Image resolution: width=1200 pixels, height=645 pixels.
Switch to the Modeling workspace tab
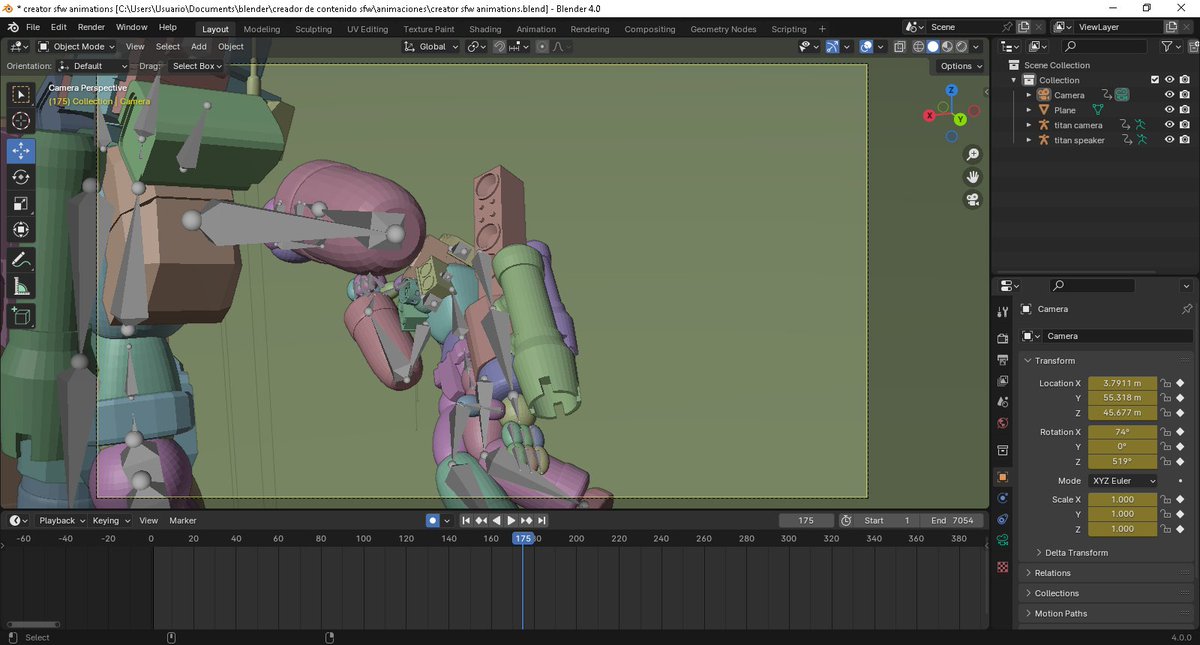262,29
